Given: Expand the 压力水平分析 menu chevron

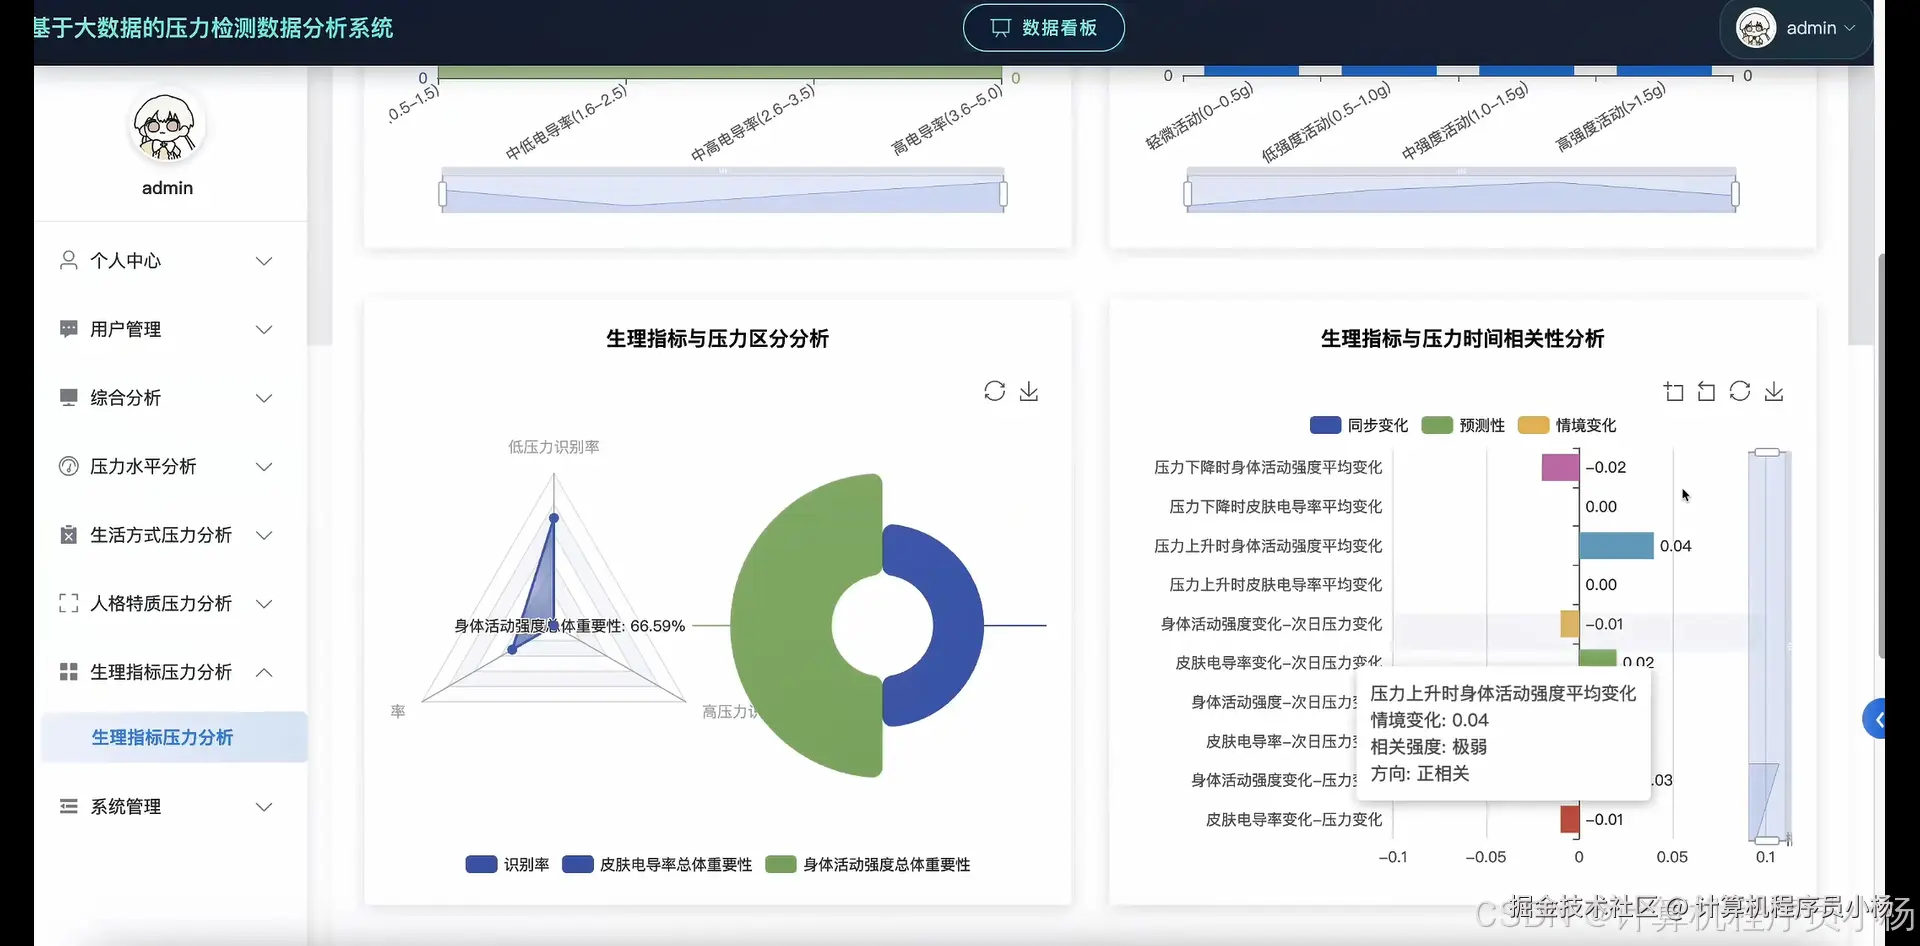Looking at the screenshot, I should (x=264, y=466).
